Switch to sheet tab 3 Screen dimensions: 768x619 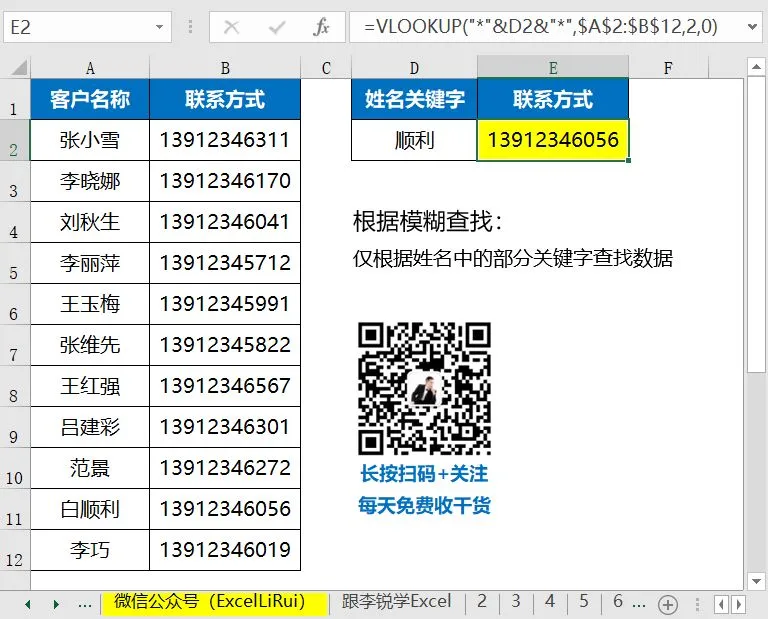pos(516,601)
